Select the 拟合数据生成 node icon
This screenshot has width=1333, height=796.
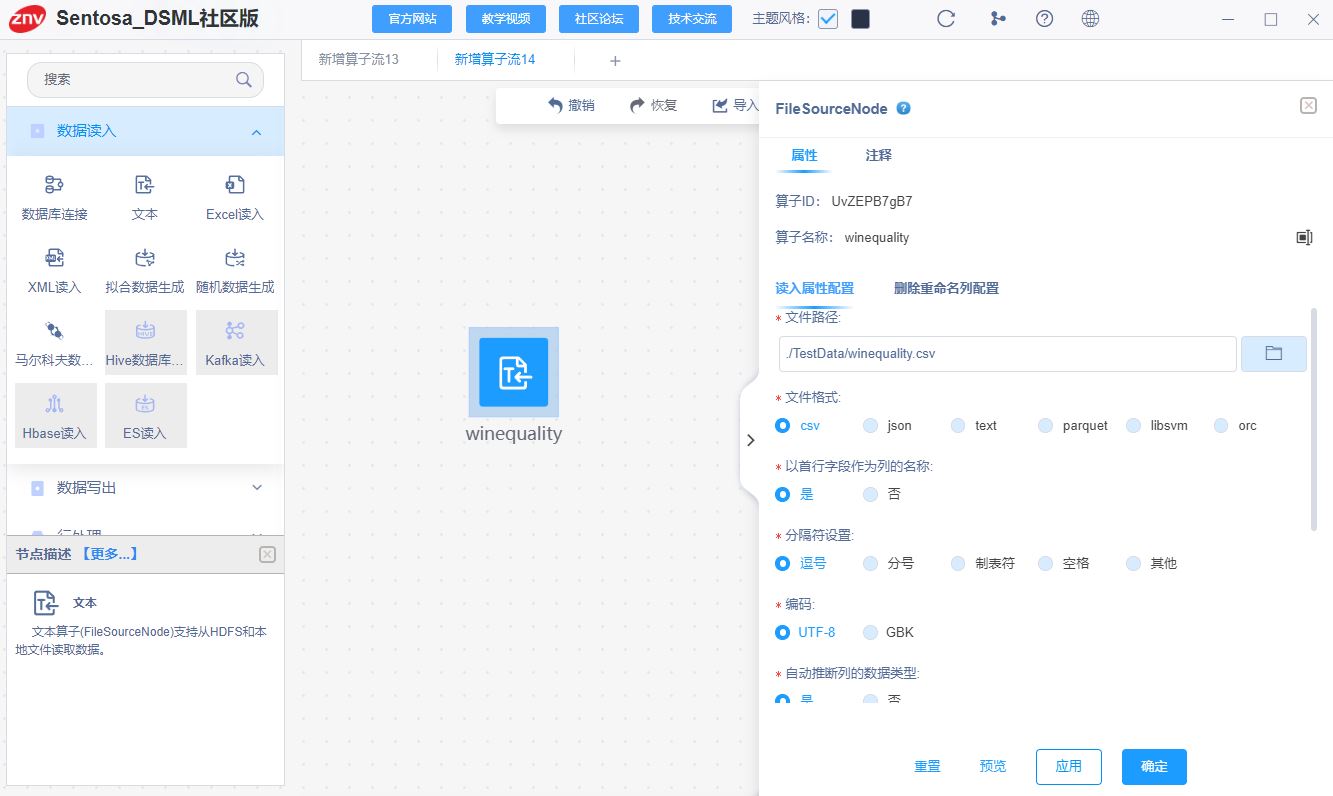tap(145, 258)
